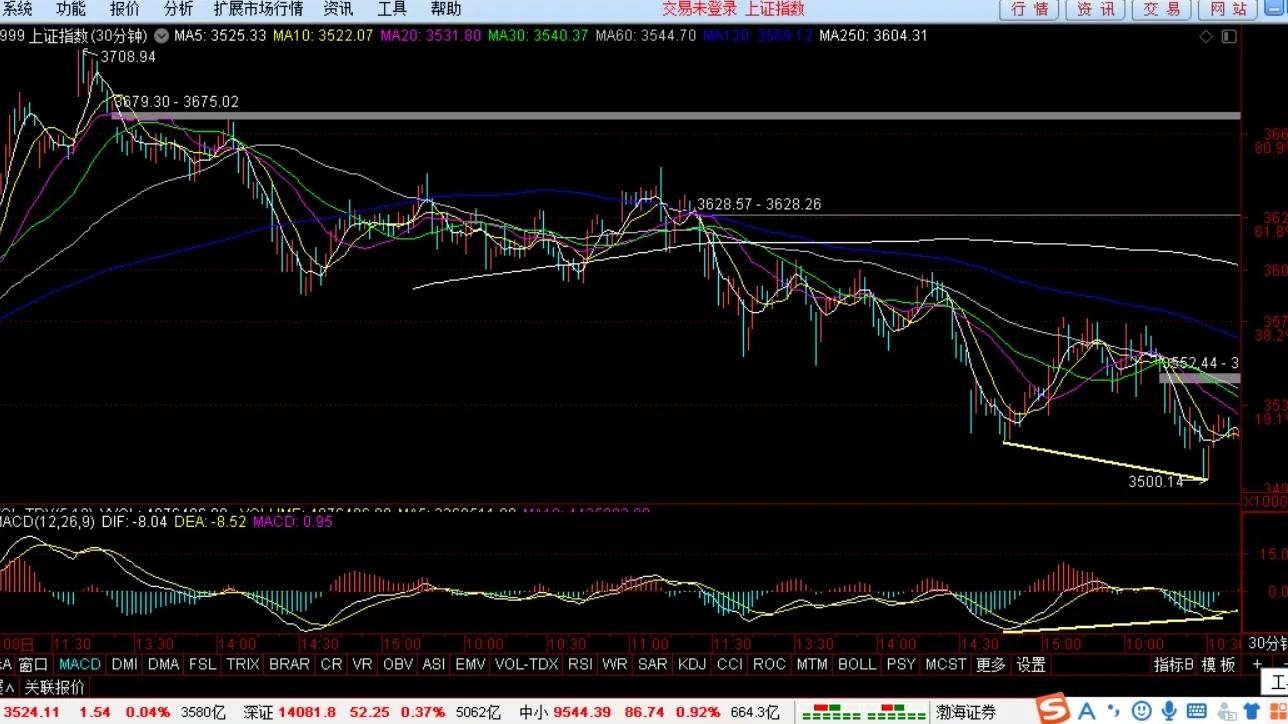Screen dimensions: 1288x724
Task: Click the Sogou input method S logo
Action: [x=1053, y=710]
